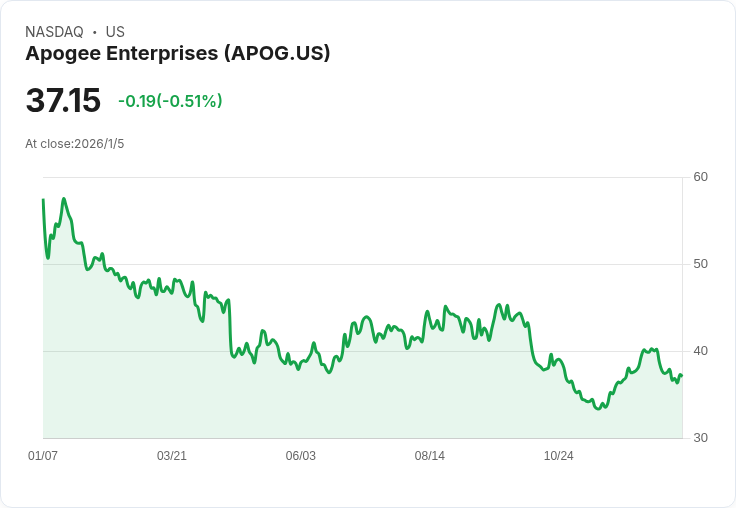Screen dimensions: 736x508
Task: Select the 10/24 date on x-axis
Action: (x=559, y=456)
